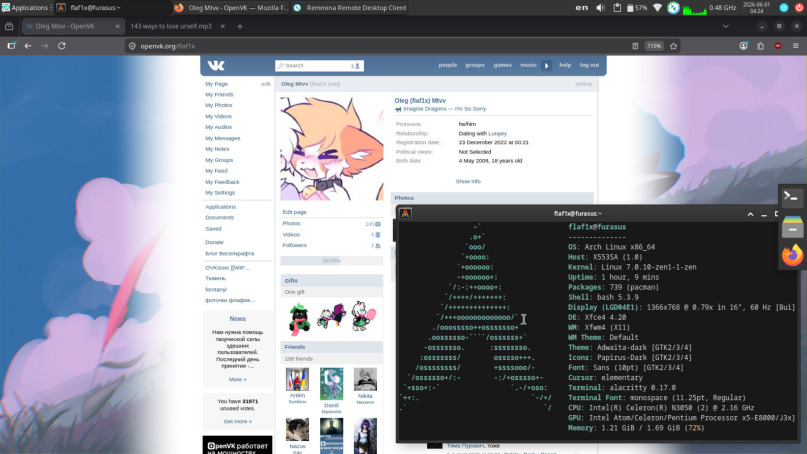
Task: Go back in Firefox history
Action: [28, 46]
